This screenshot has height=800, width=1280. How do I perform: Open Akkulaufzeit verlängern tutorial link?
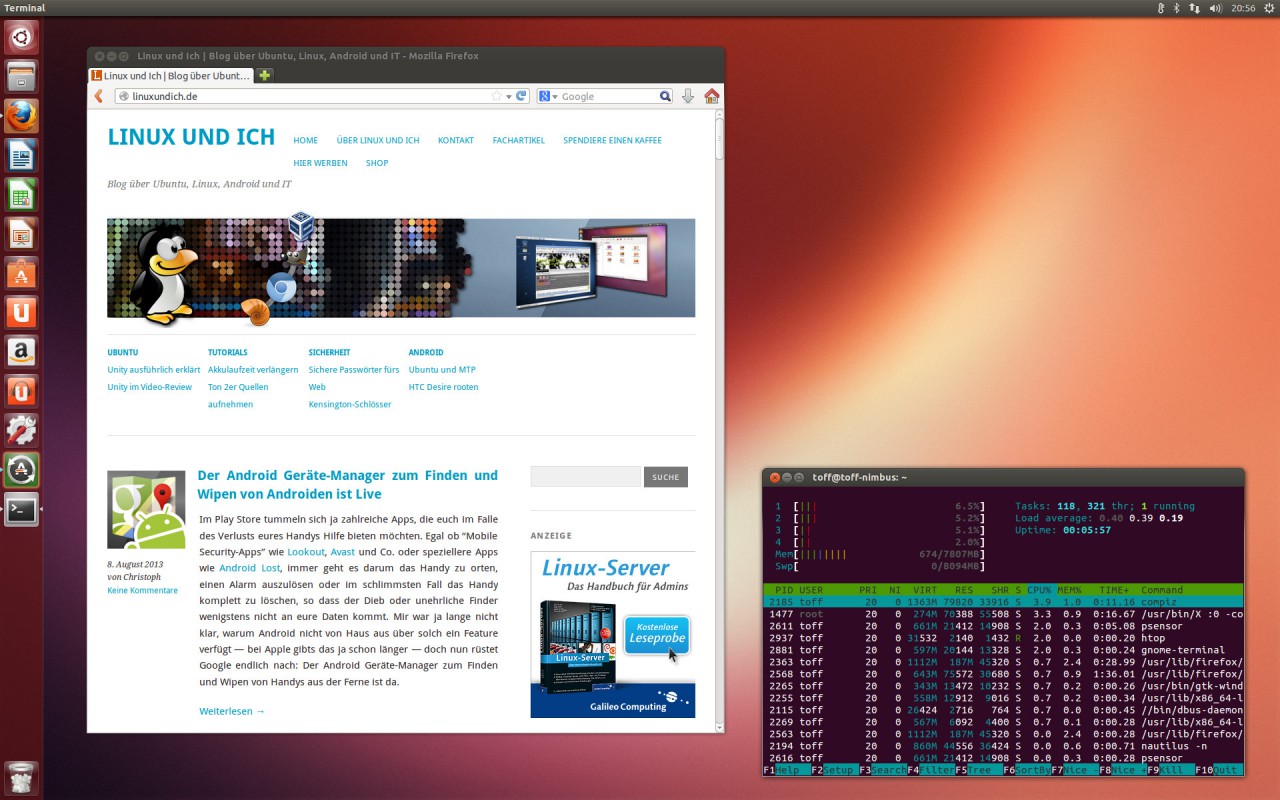coord(253,370)
